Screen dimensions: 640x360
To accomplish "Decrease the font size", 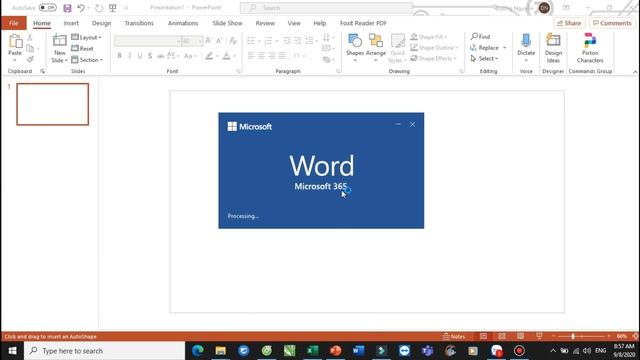I will click(219, 40).
